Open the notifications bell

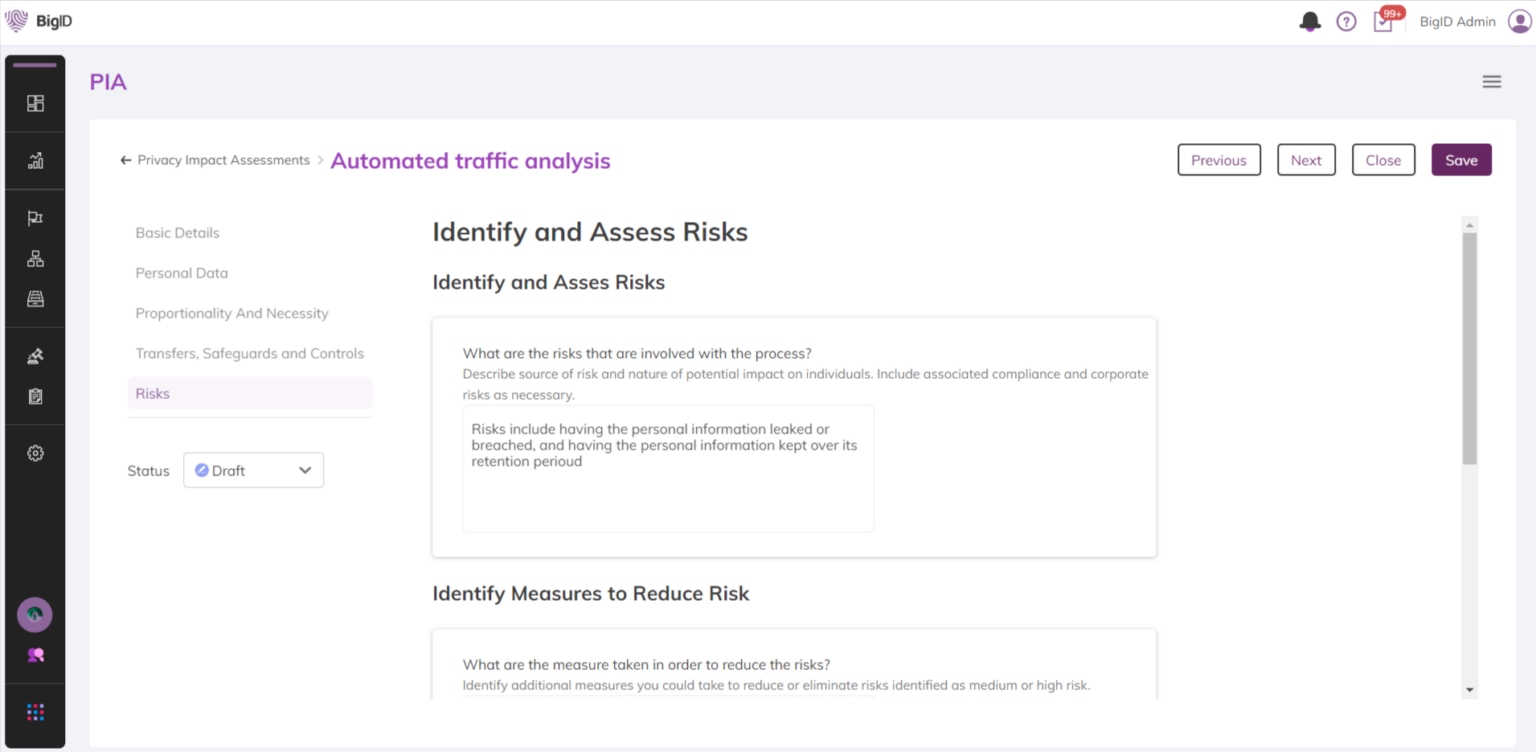coord(1309,21)
